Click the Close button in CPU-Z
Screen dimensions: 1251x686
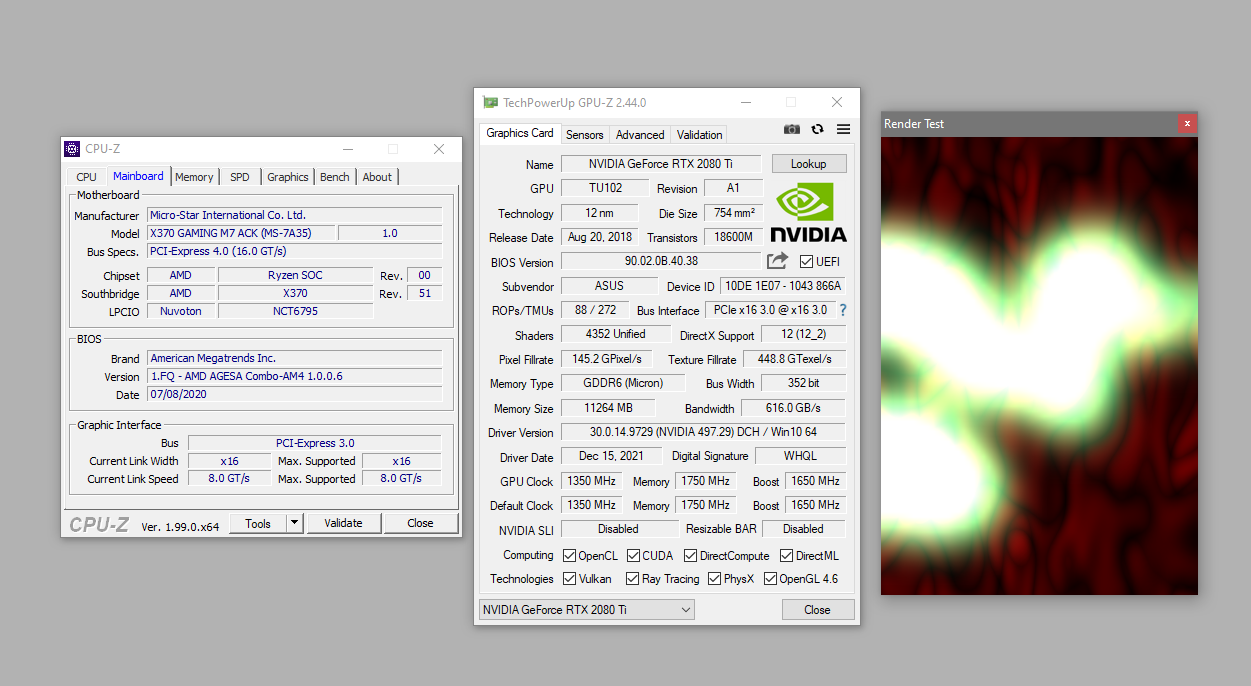(x=420, y=523)
